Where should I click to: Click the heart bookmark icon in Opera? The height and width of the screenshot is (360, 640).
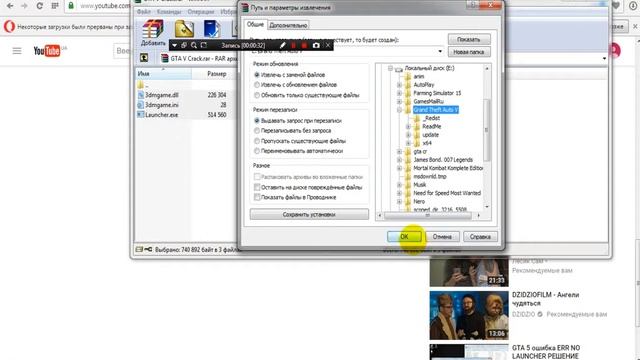[616, 6]
